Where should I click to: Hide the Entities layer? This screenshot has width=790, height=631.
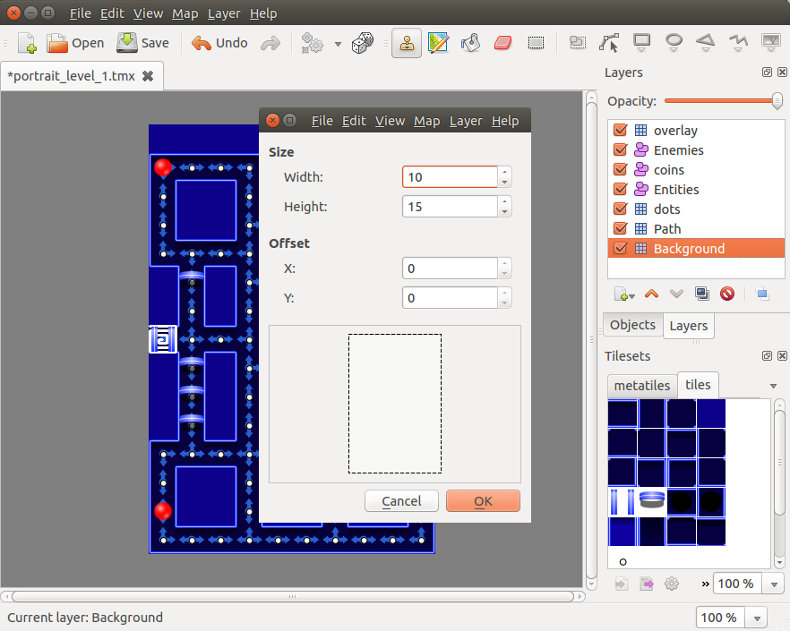point(620,189)
